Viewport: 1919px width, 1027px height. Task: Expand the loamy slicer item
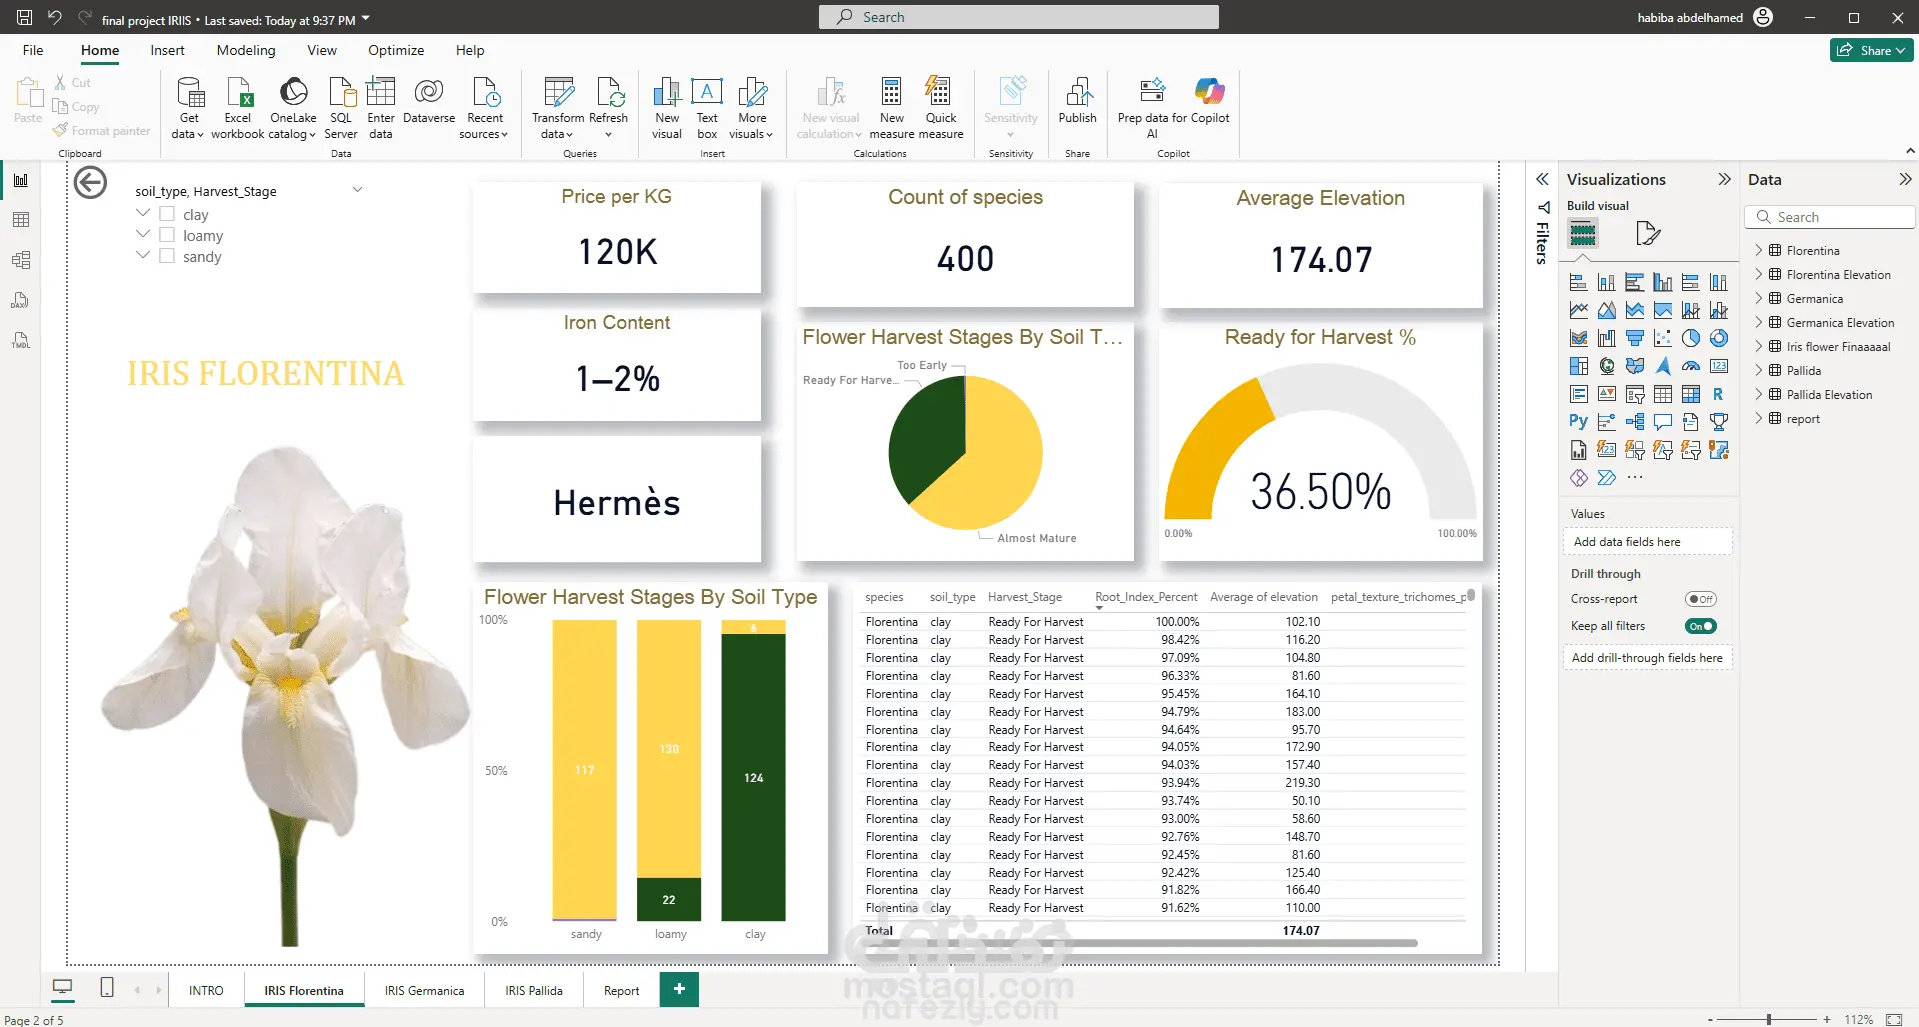tap(143, 234)
